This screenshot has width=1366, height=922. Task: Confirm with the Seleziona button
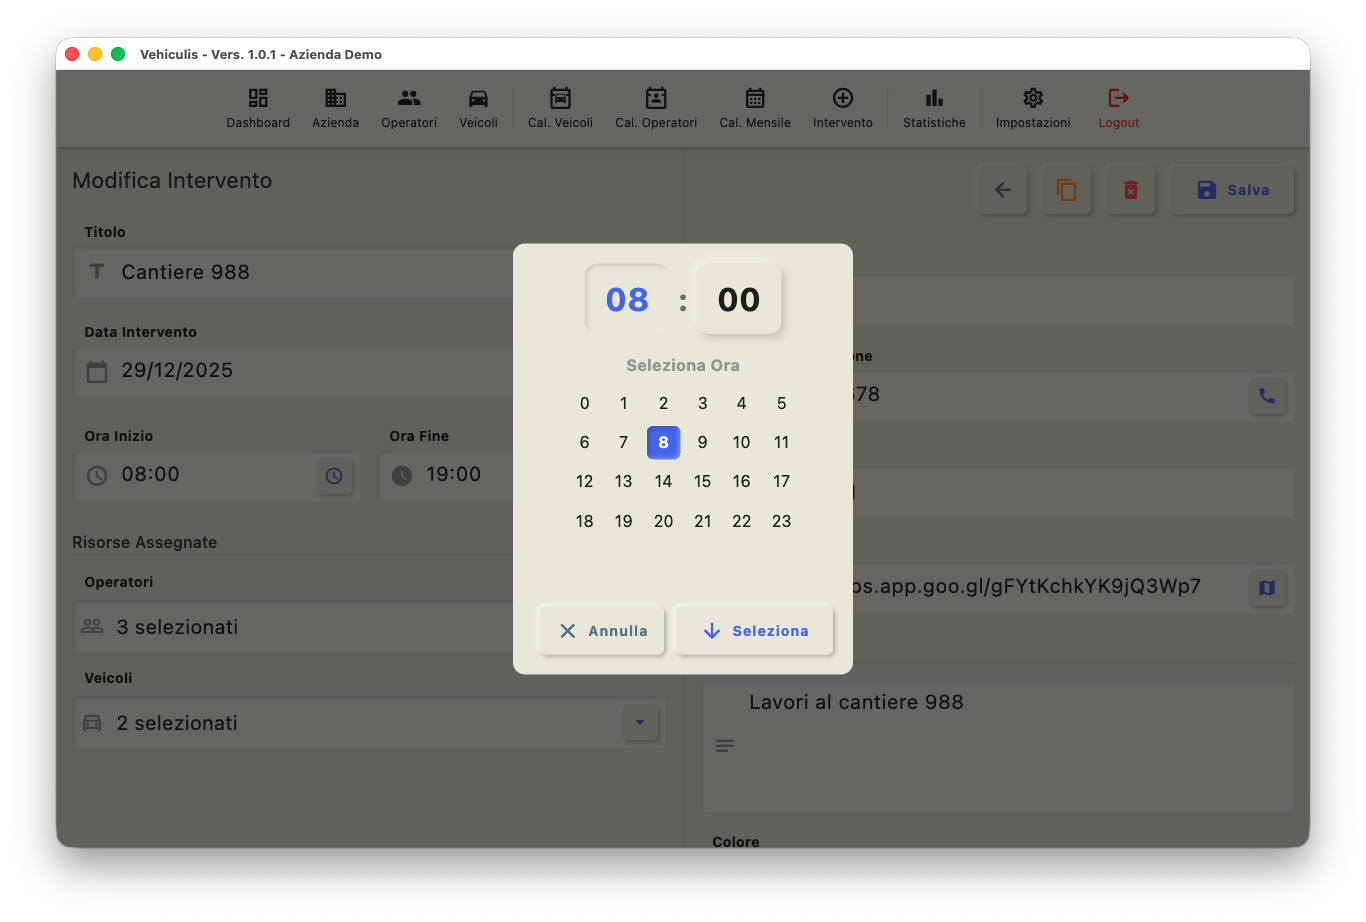[755, 631]
